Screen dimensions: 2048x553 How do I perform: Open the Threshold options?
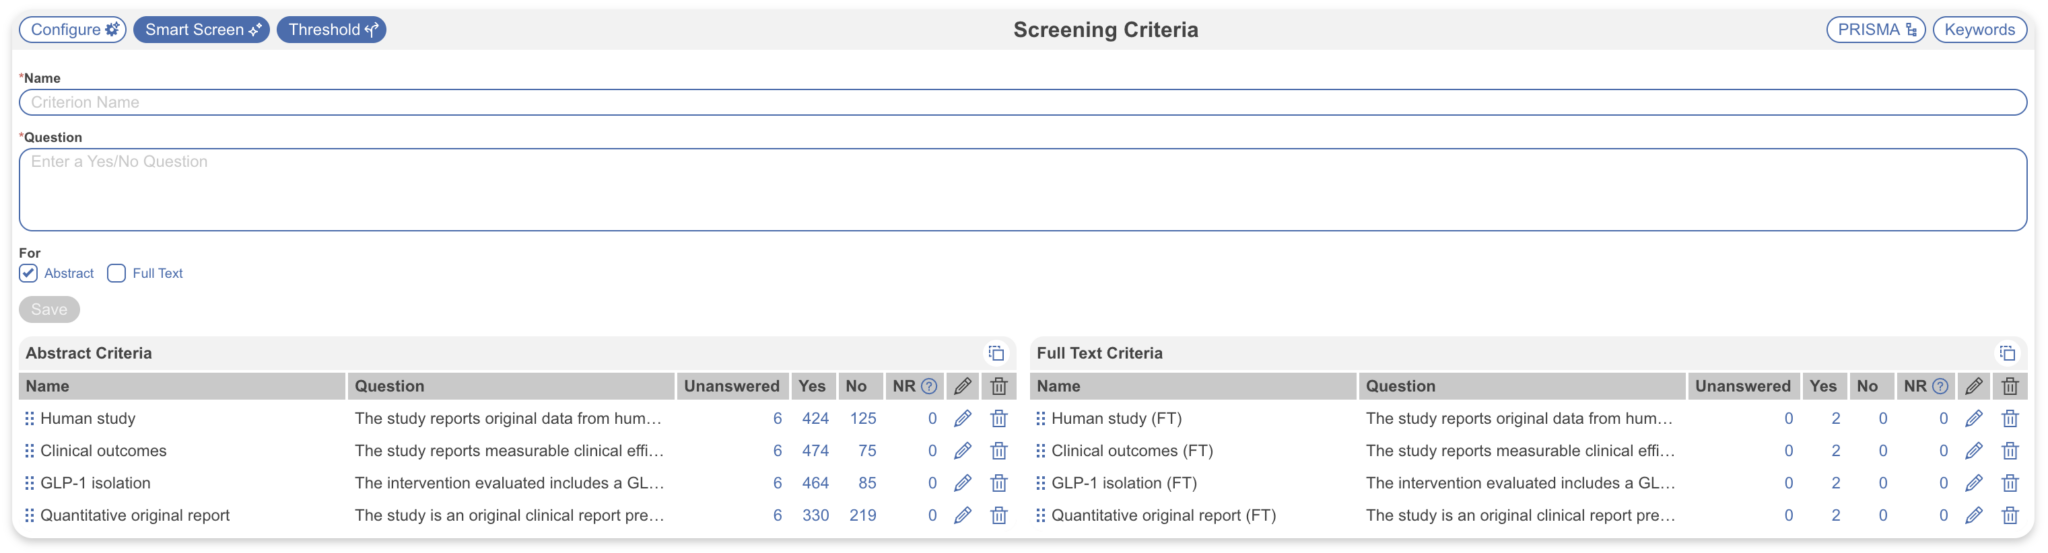(x=332, y=30)
